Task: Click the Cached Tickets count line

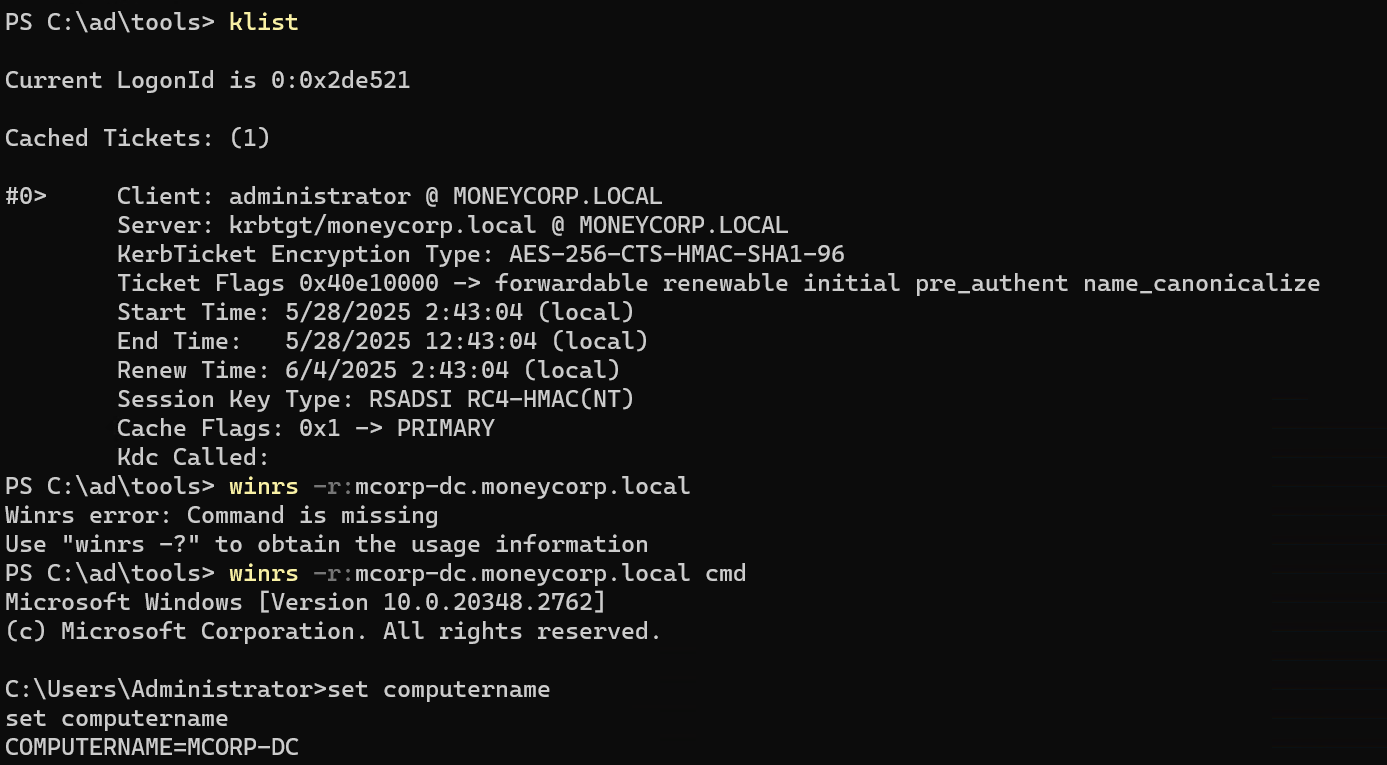Action: point(138,138)
